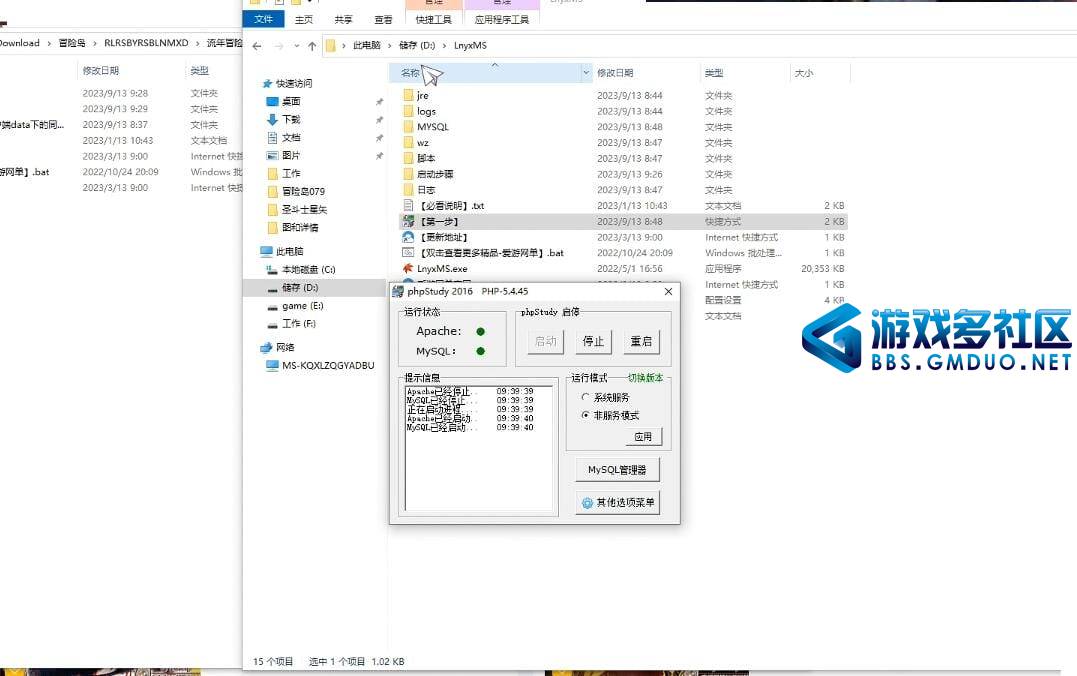The width and height of the screenshot is (1077, 676).
Task: Click the phpStudy 2016 title bar icon
Action: [x=398, y=291]
